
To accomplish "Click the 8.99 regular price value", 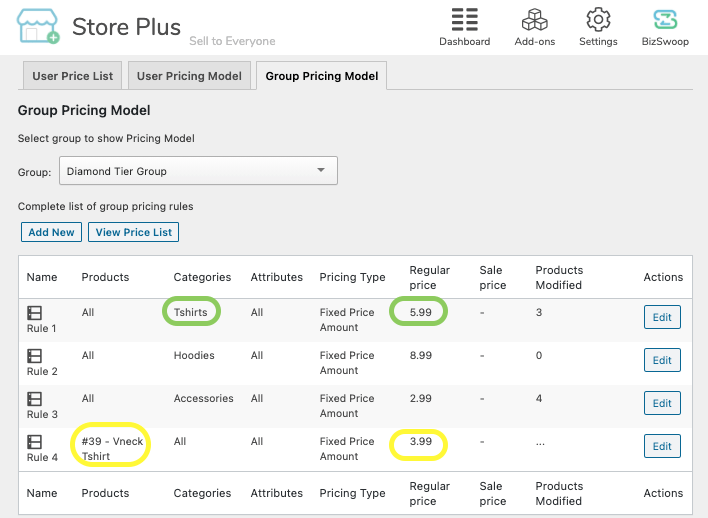I will coord(420,355).
